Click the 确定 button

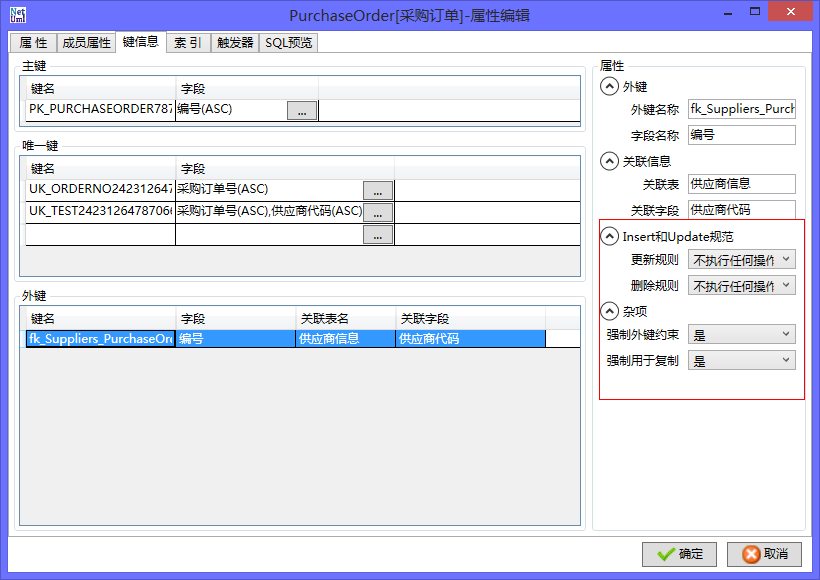[x=679, y=554]
